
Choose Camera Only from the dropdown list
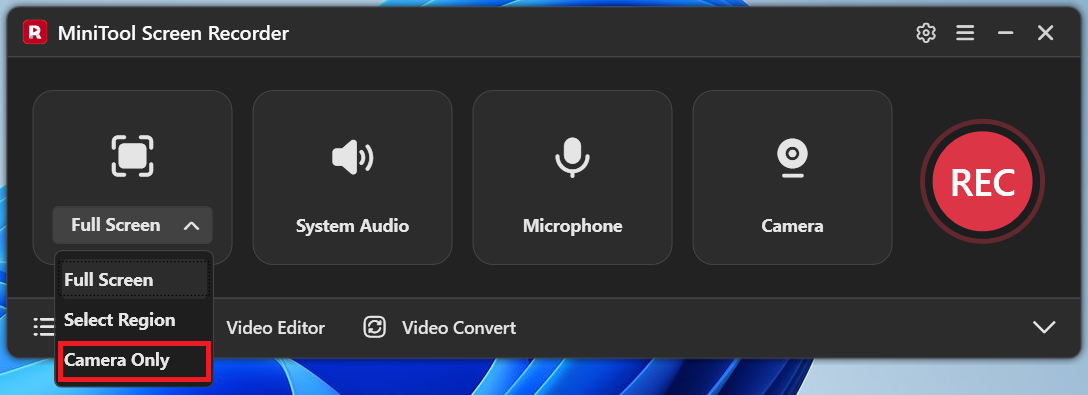[134, 361]
